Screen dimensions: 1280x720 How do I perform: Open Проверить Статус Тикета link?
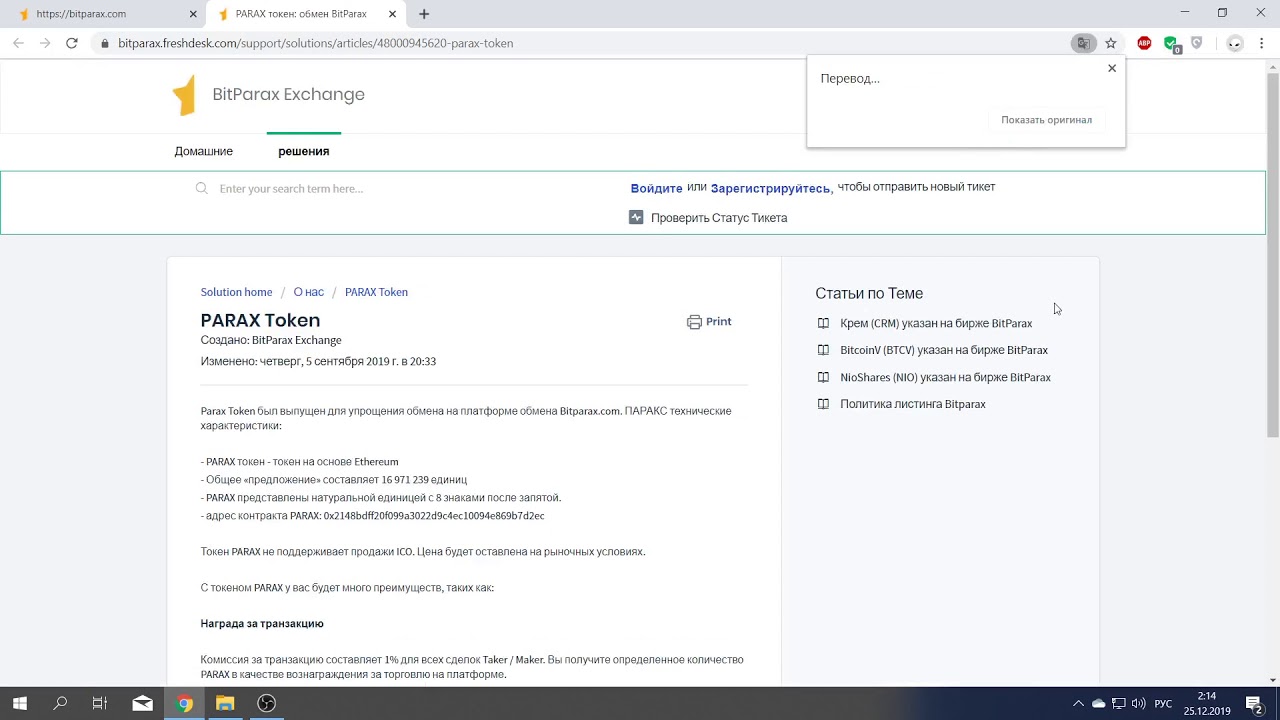click(719, 217)
